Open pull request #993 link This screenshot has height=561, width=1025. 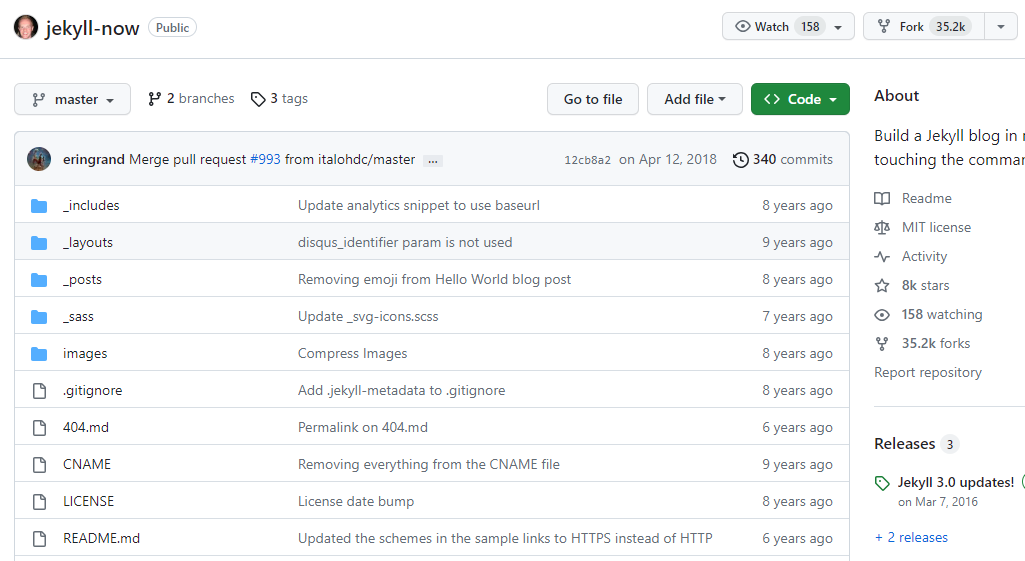coord(265,160)
